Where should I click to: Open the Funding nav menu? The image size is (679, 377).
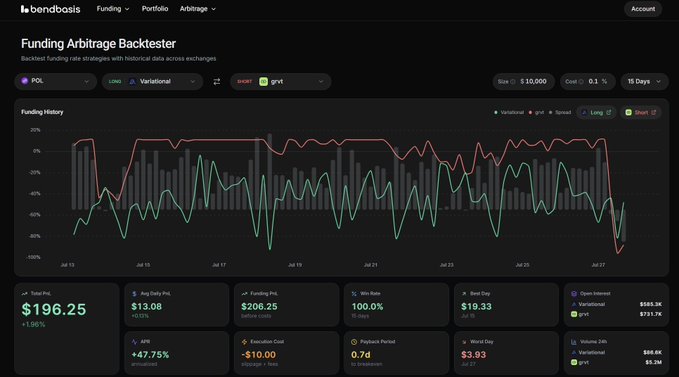(x=113, y=9)
